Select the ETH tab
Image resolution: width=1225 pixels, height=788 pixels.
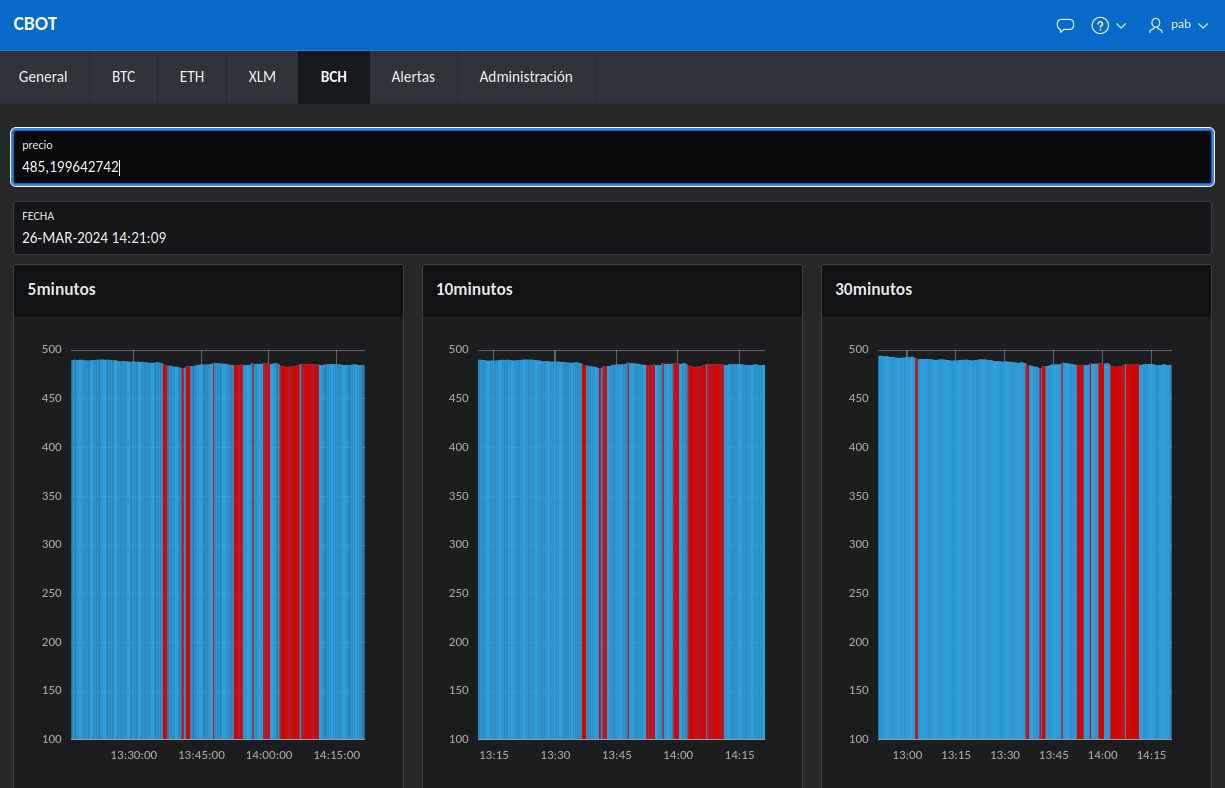(x=192, y=77)
